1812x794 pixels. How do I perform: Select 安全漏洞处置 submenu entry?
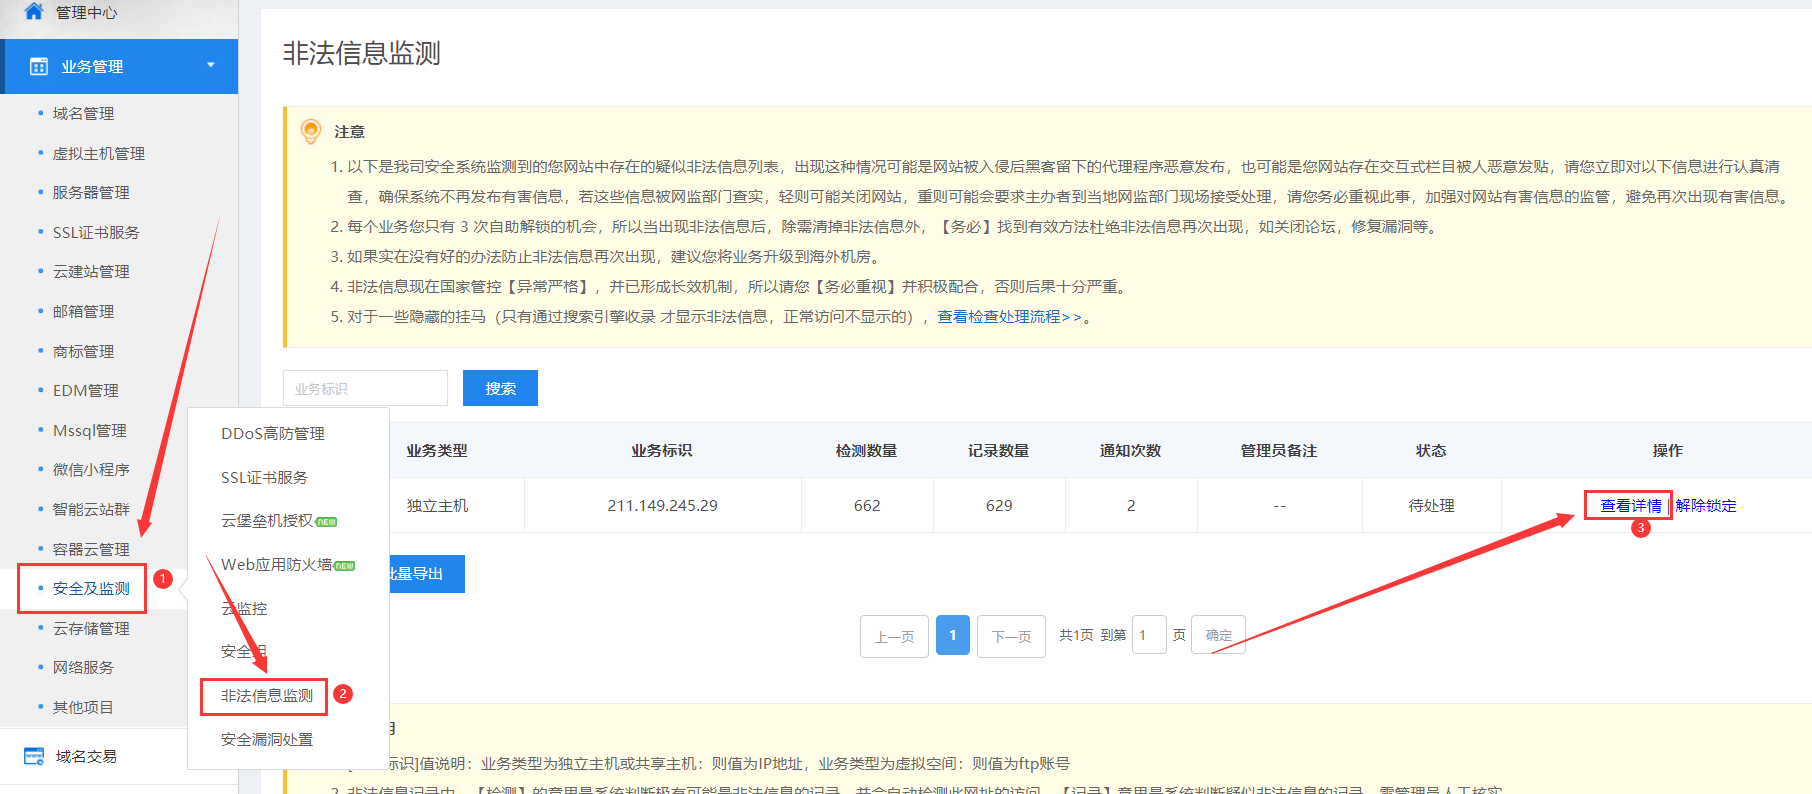click(x=266, y=740)
